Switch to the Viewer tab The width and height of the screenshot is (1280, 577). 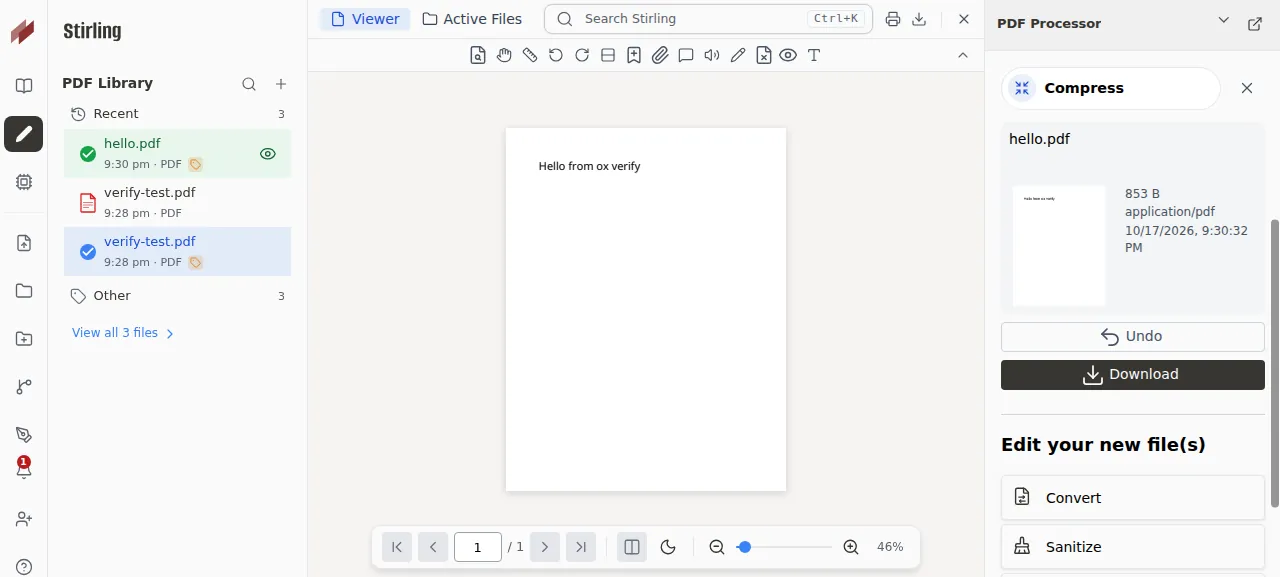pyautogui.click(x=365, y=19)
